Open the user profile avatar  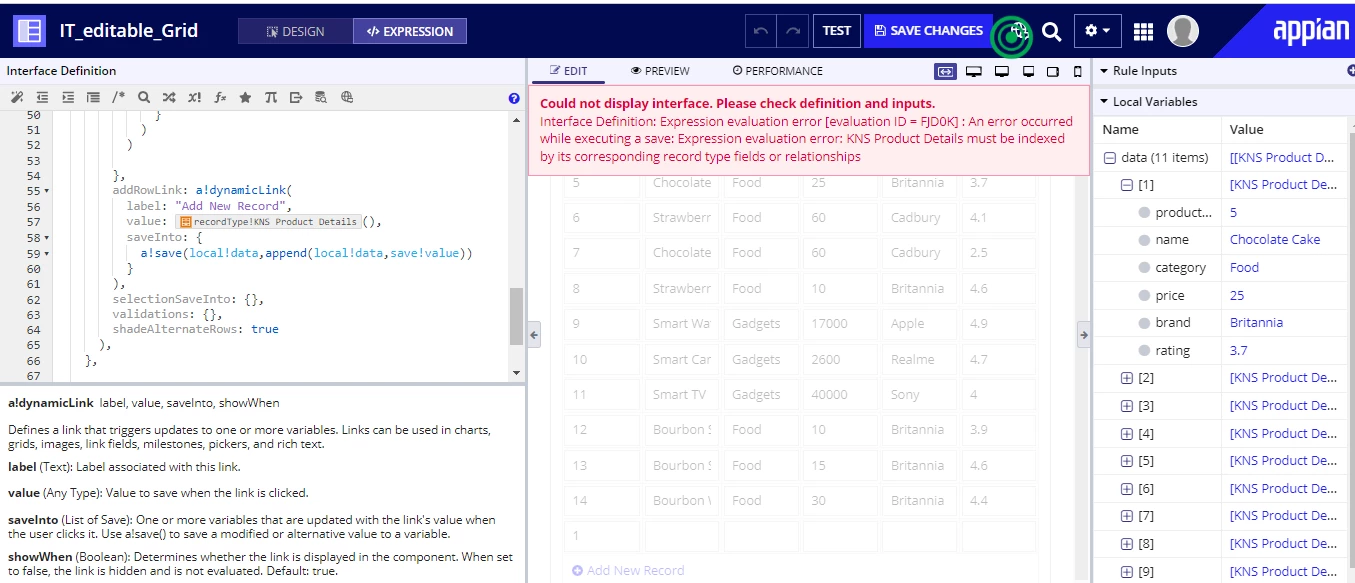(1183, 31)
